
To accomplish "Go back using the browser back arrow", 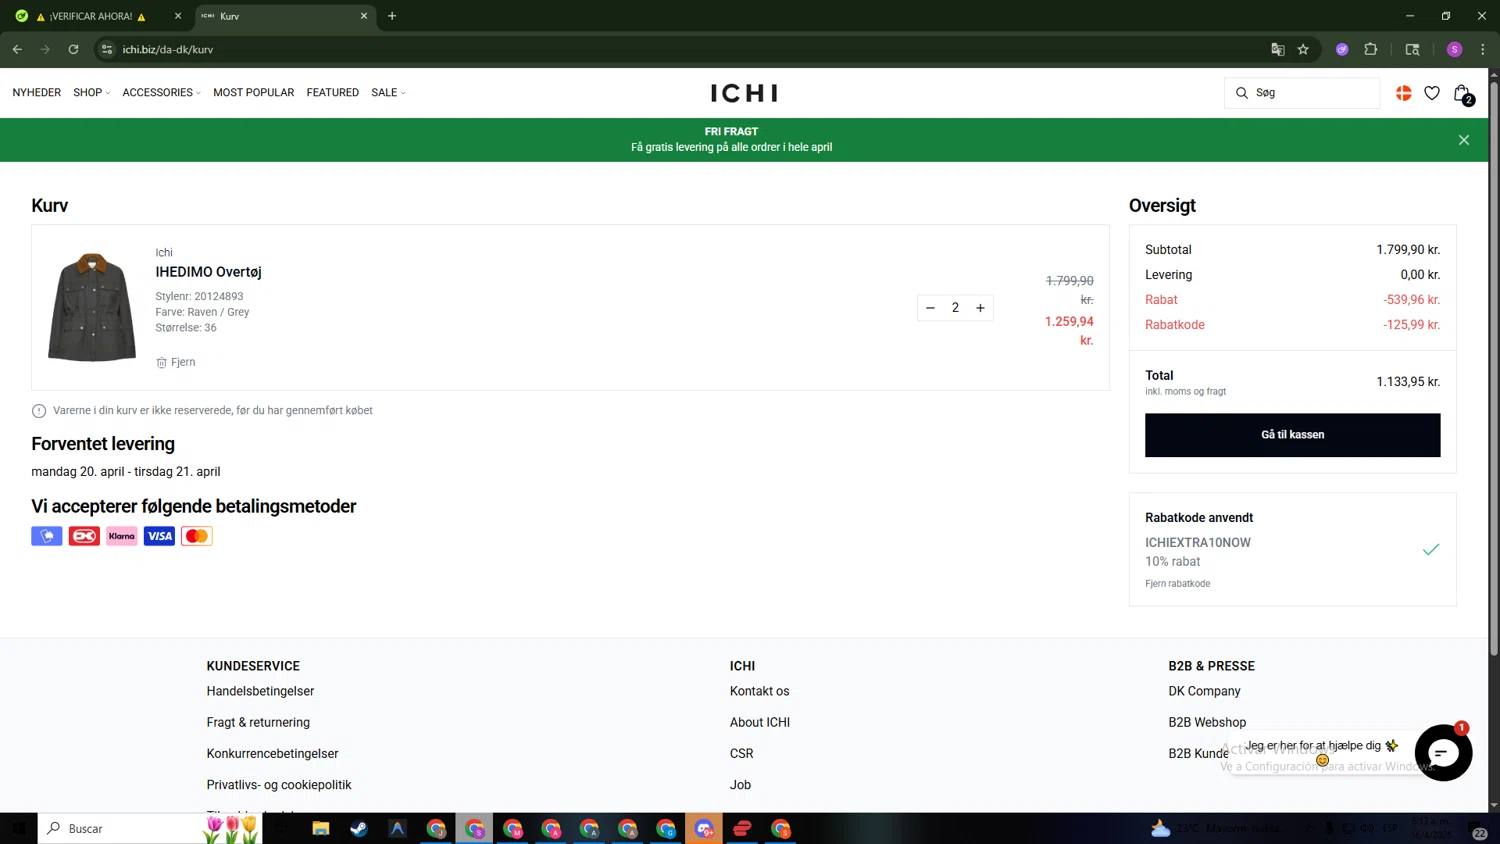I will (17, 49).
